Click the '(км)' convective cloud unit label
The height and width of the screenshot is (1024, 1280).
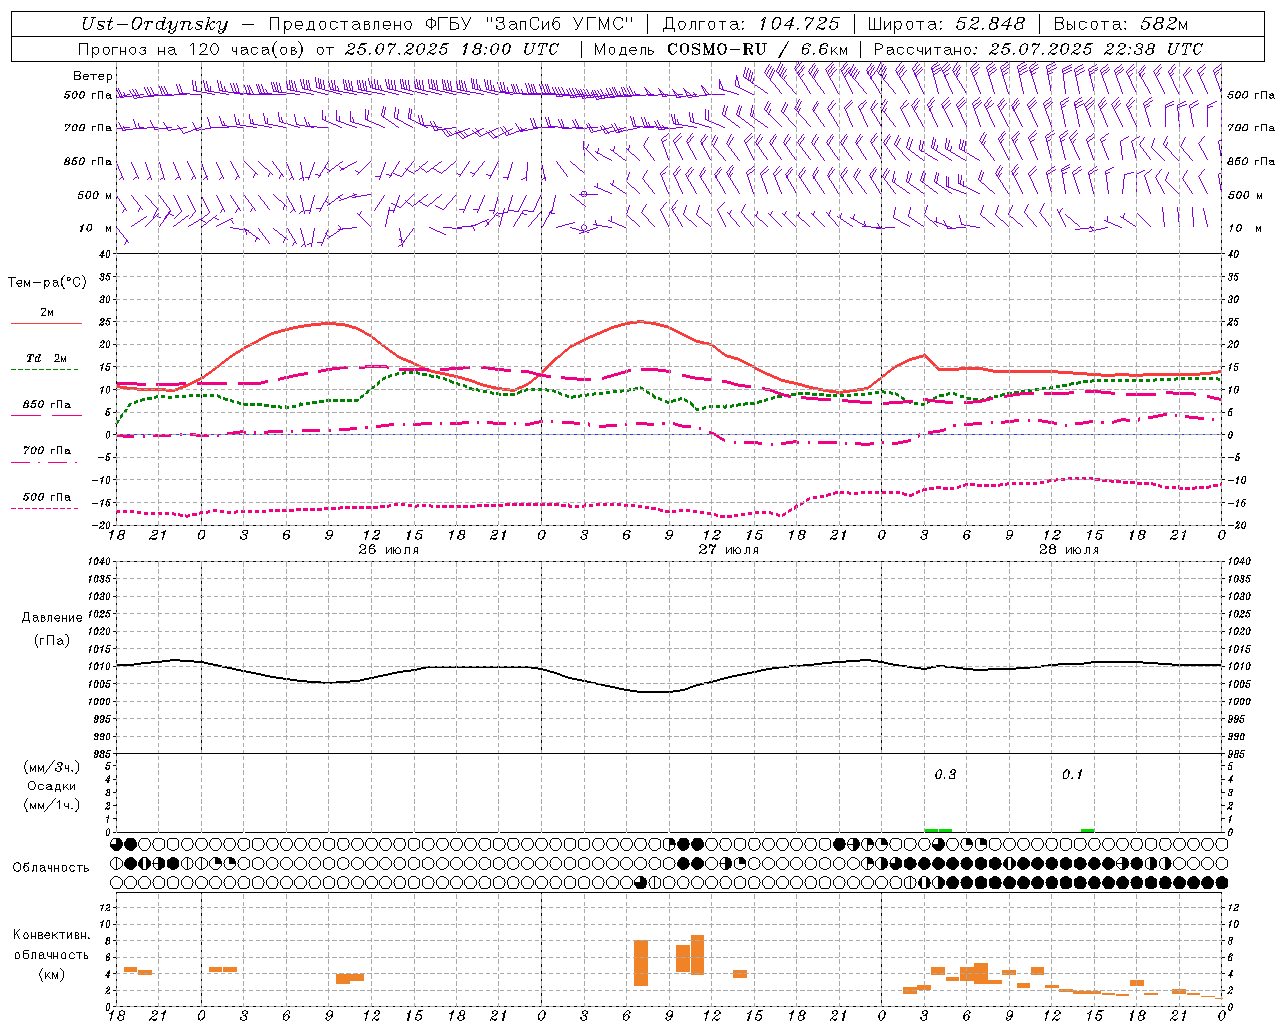52,974
